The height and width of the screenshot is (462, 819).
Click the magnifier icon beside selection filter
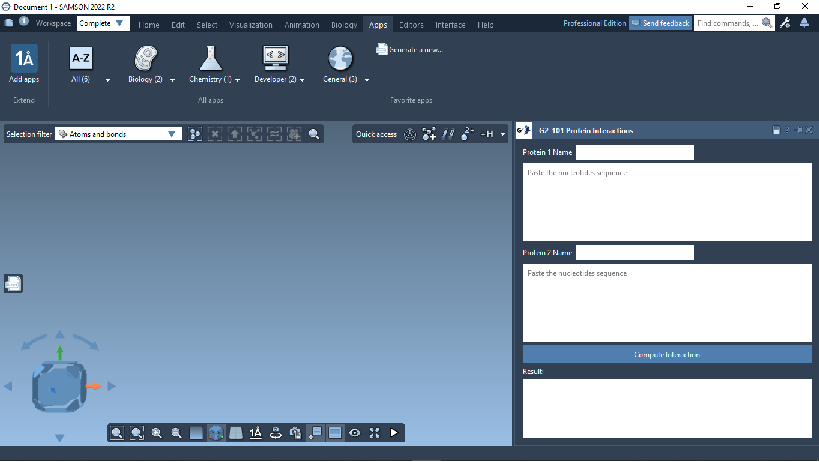[314, 133]
